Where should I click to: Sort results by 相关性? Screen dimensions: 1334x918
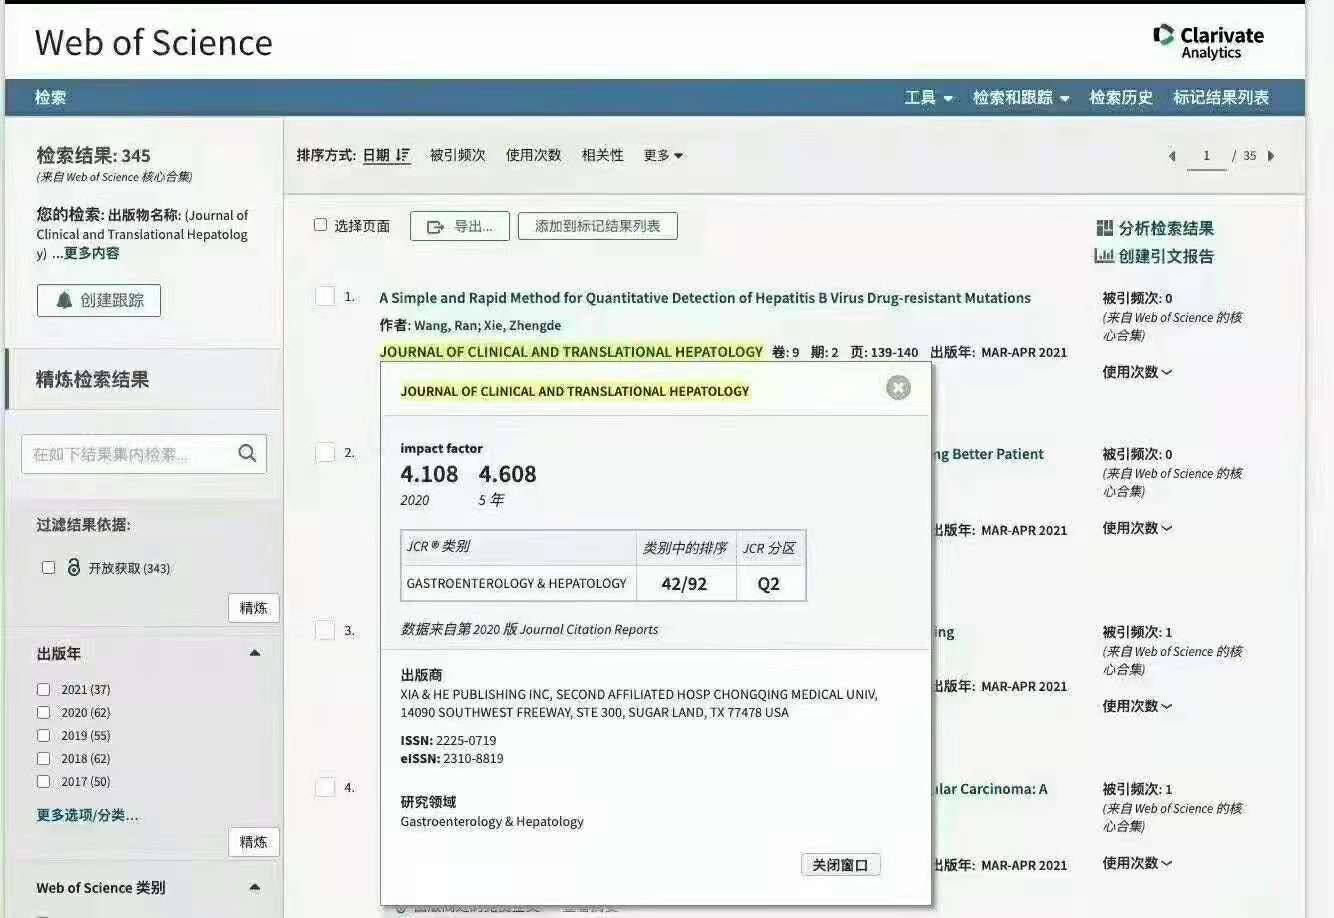602,155
